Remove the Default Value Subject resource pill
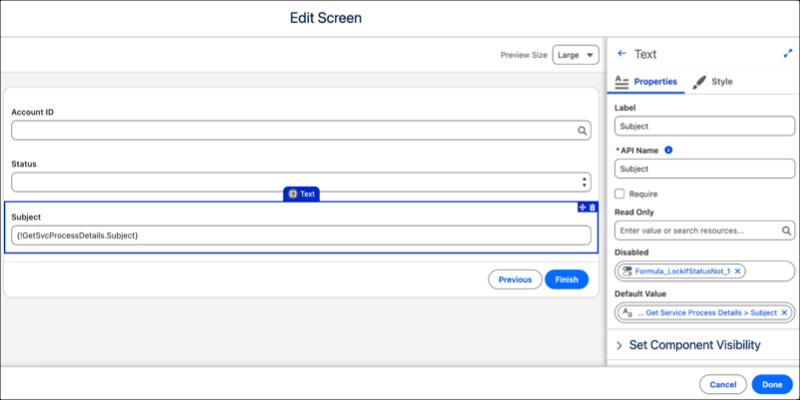This screenshot has height=400, width=800. (x=784, y=313)
